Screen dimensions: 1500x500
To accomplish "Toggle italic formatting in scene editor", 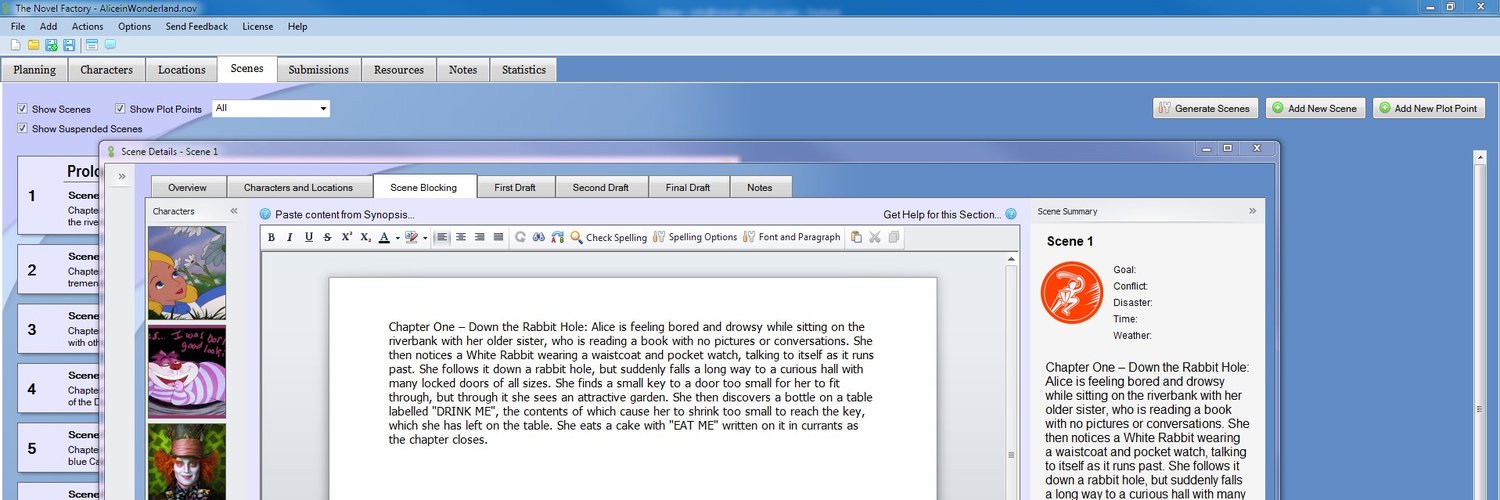I will point(290,237).
